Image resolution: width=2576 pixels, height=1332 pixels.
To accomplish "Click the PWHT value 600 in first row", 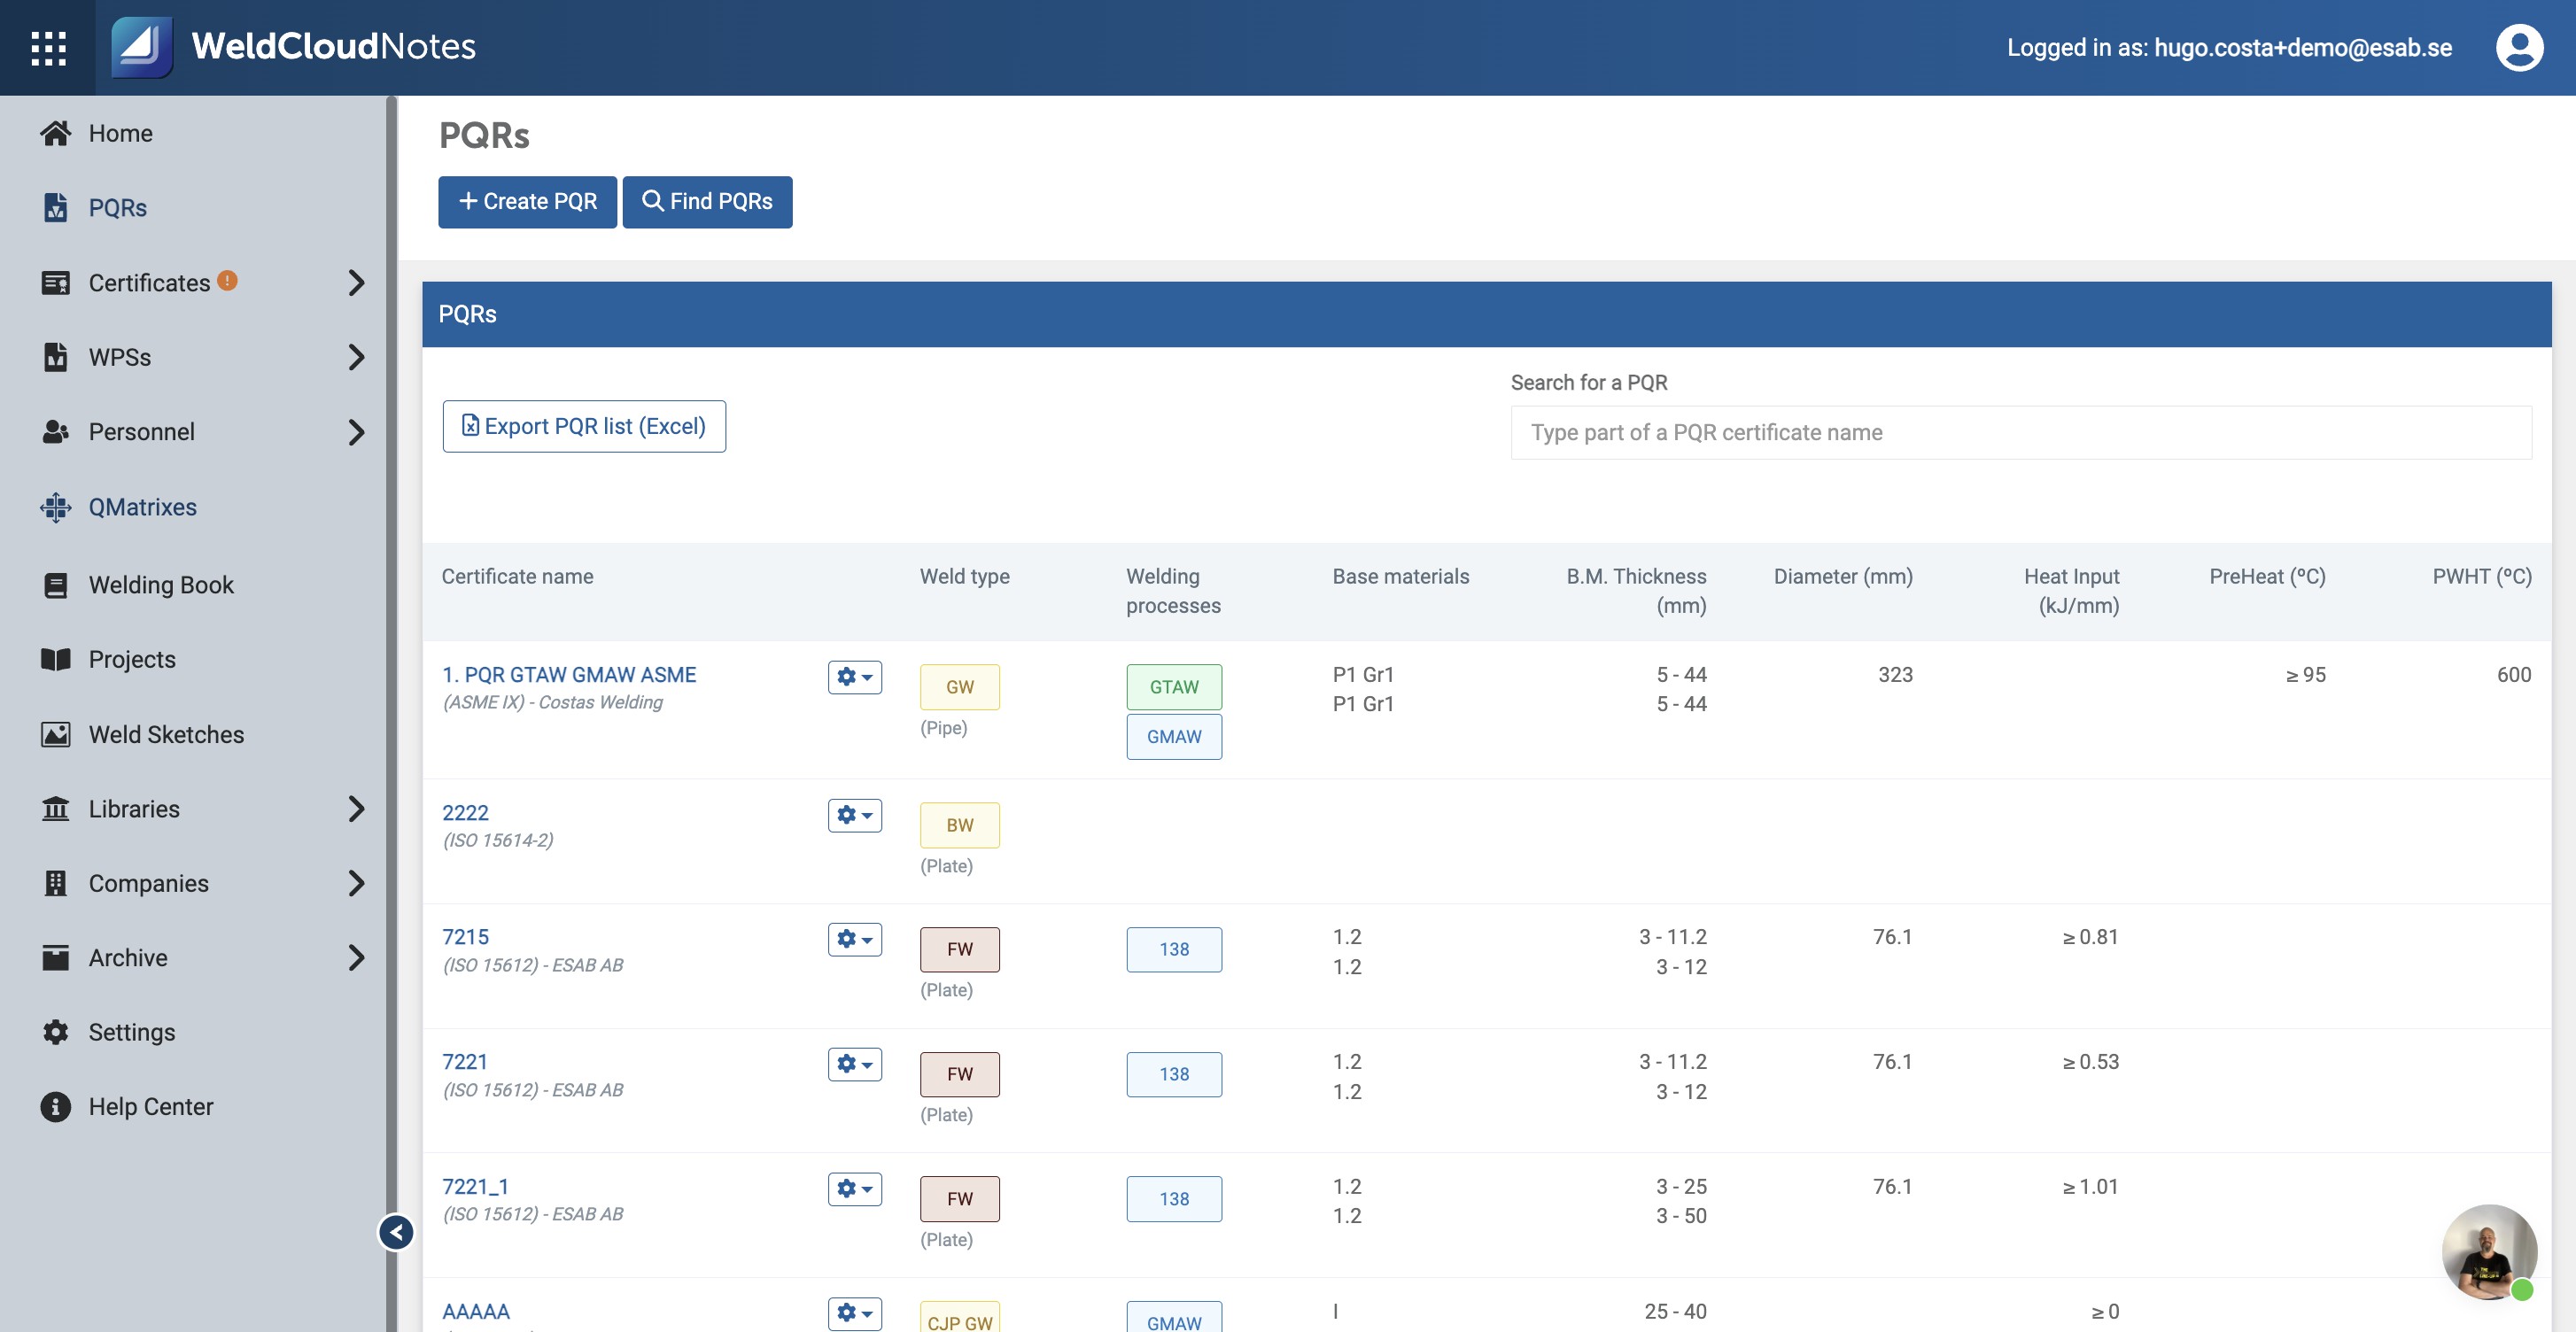I will click(x=2513, y=675).
